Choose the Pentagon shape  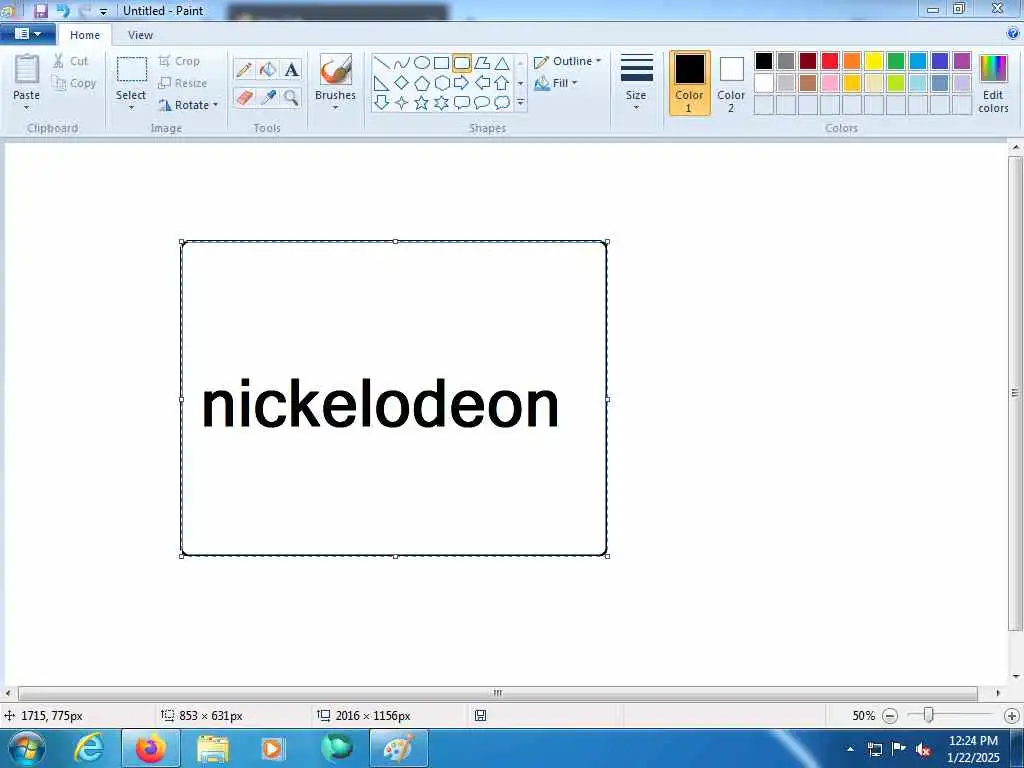[x=422, y=83]
